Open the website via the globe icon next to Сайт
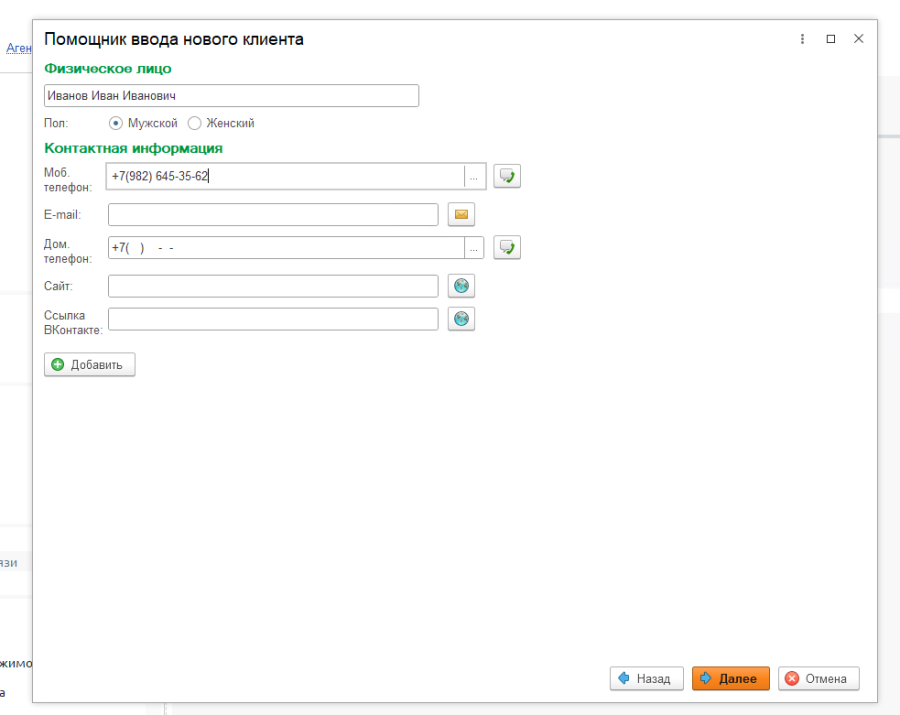900x715 pixels. (x=461, y=286)
